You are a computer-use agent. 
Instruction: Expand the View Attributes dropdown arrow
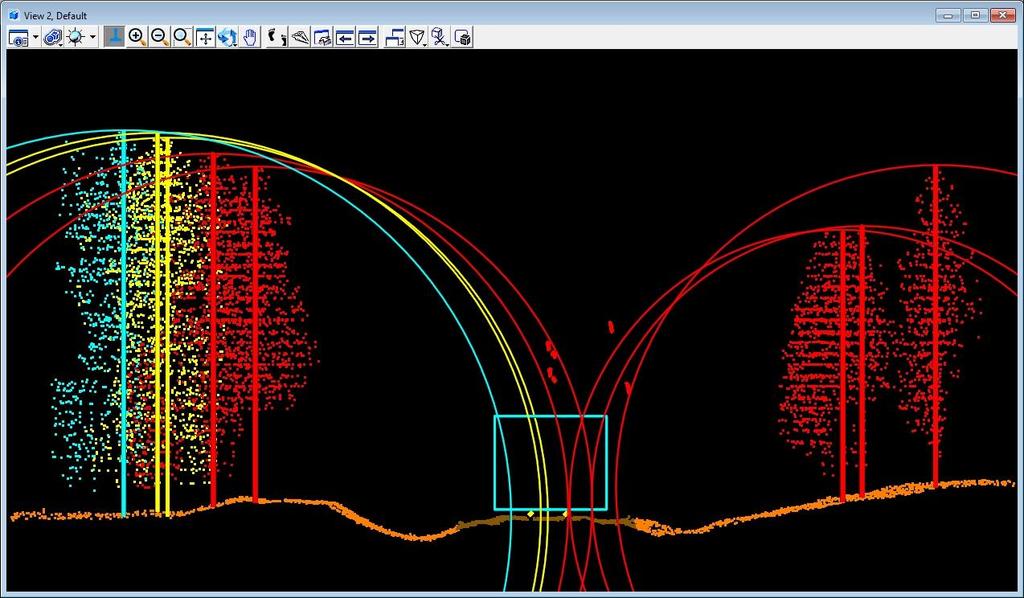pos(36,37)
